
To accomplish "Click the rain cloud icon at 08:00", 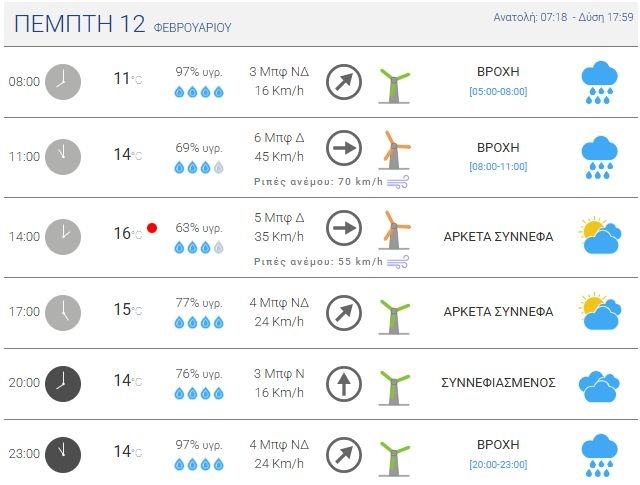I will pos(598,81).
